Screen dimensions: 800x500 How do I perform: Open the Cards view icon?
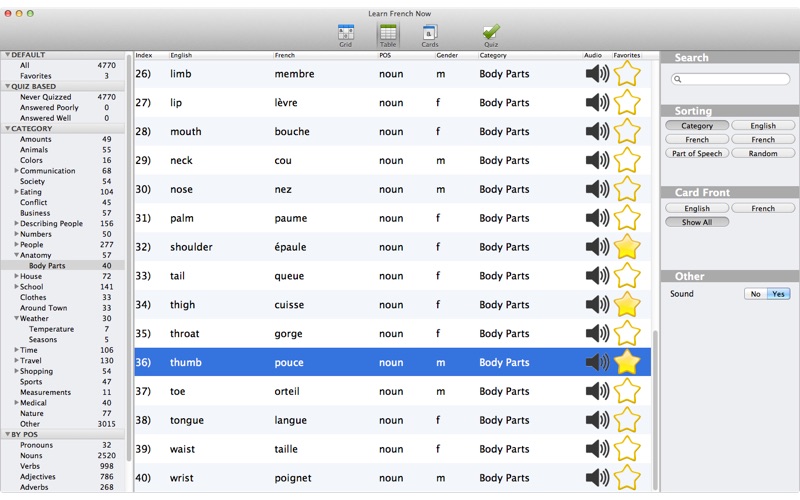click(430, 33)
